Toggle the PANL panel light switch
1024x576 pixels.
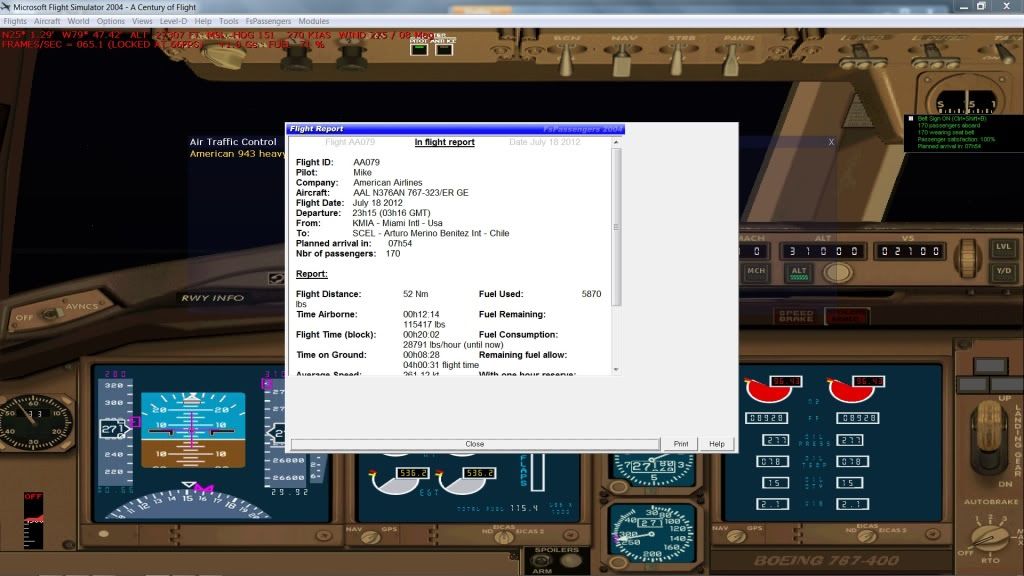click(x=733, y=60)
